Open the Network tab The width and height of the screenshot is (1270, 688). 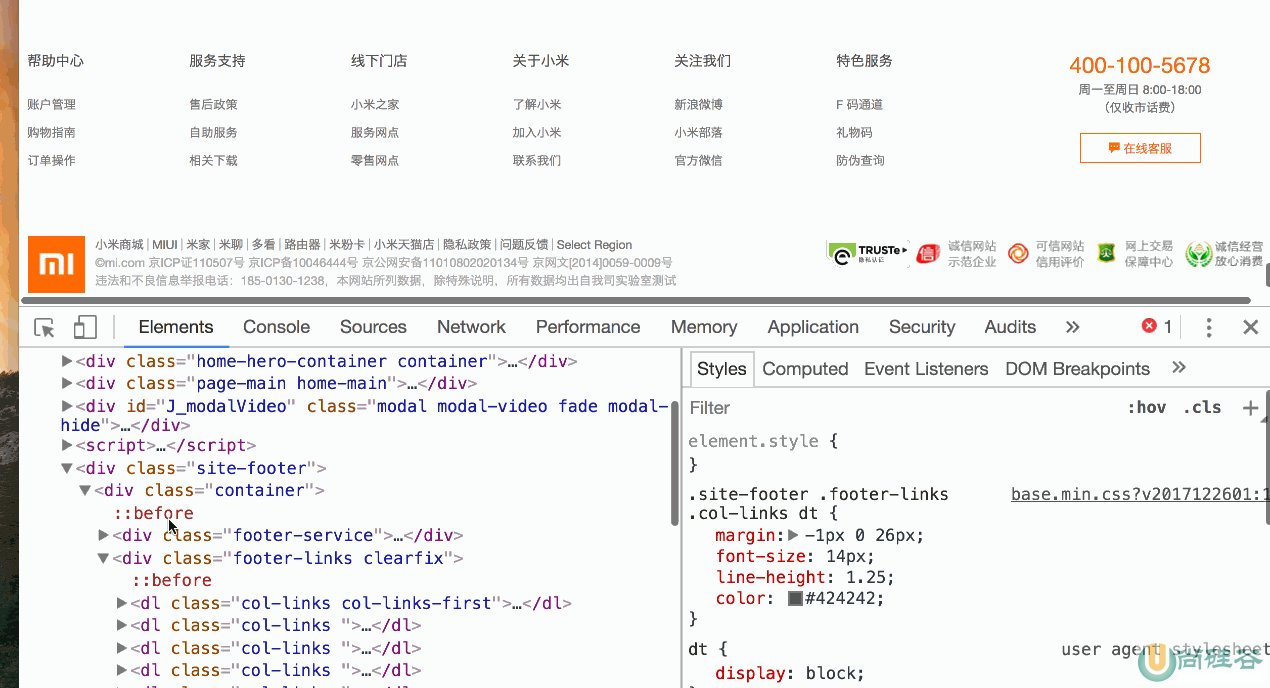pos(471,327)
